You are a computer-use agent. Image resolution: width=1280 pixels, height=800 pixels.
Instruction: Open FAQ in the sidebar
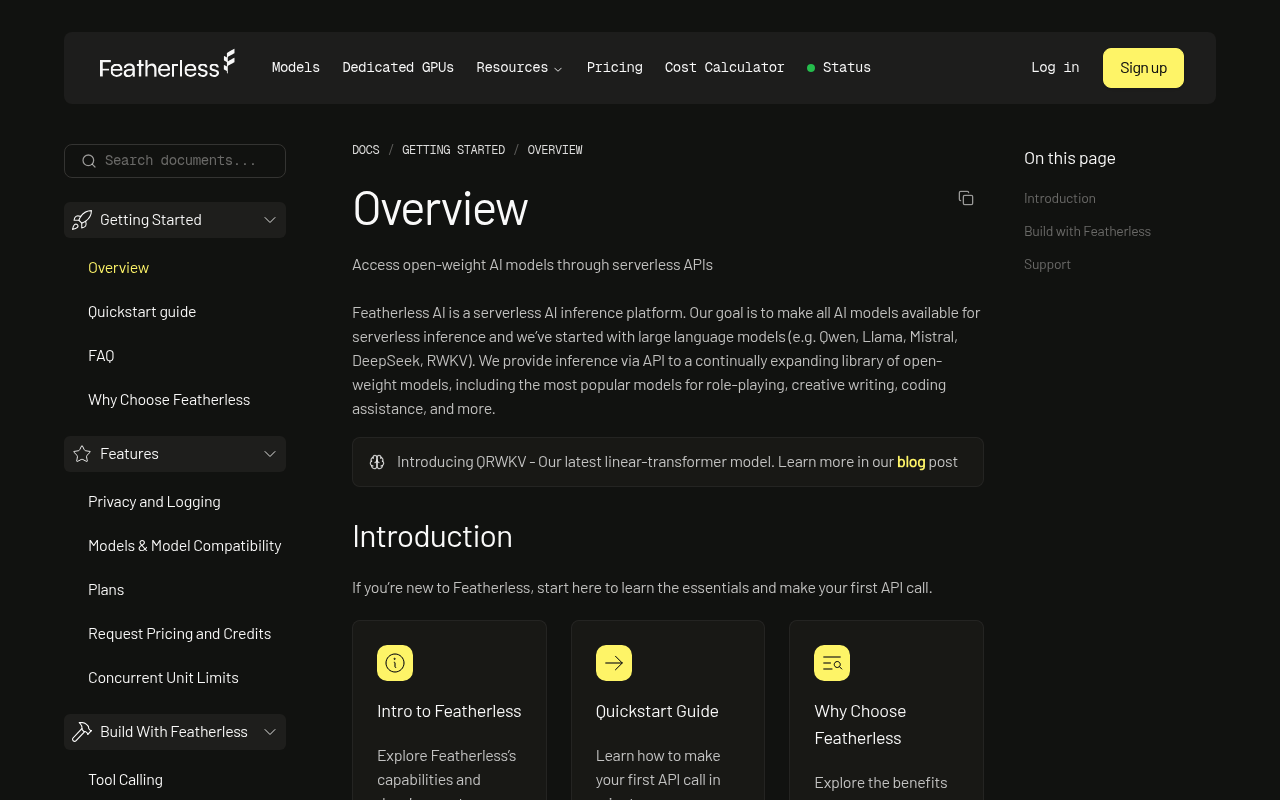point(101,356)
